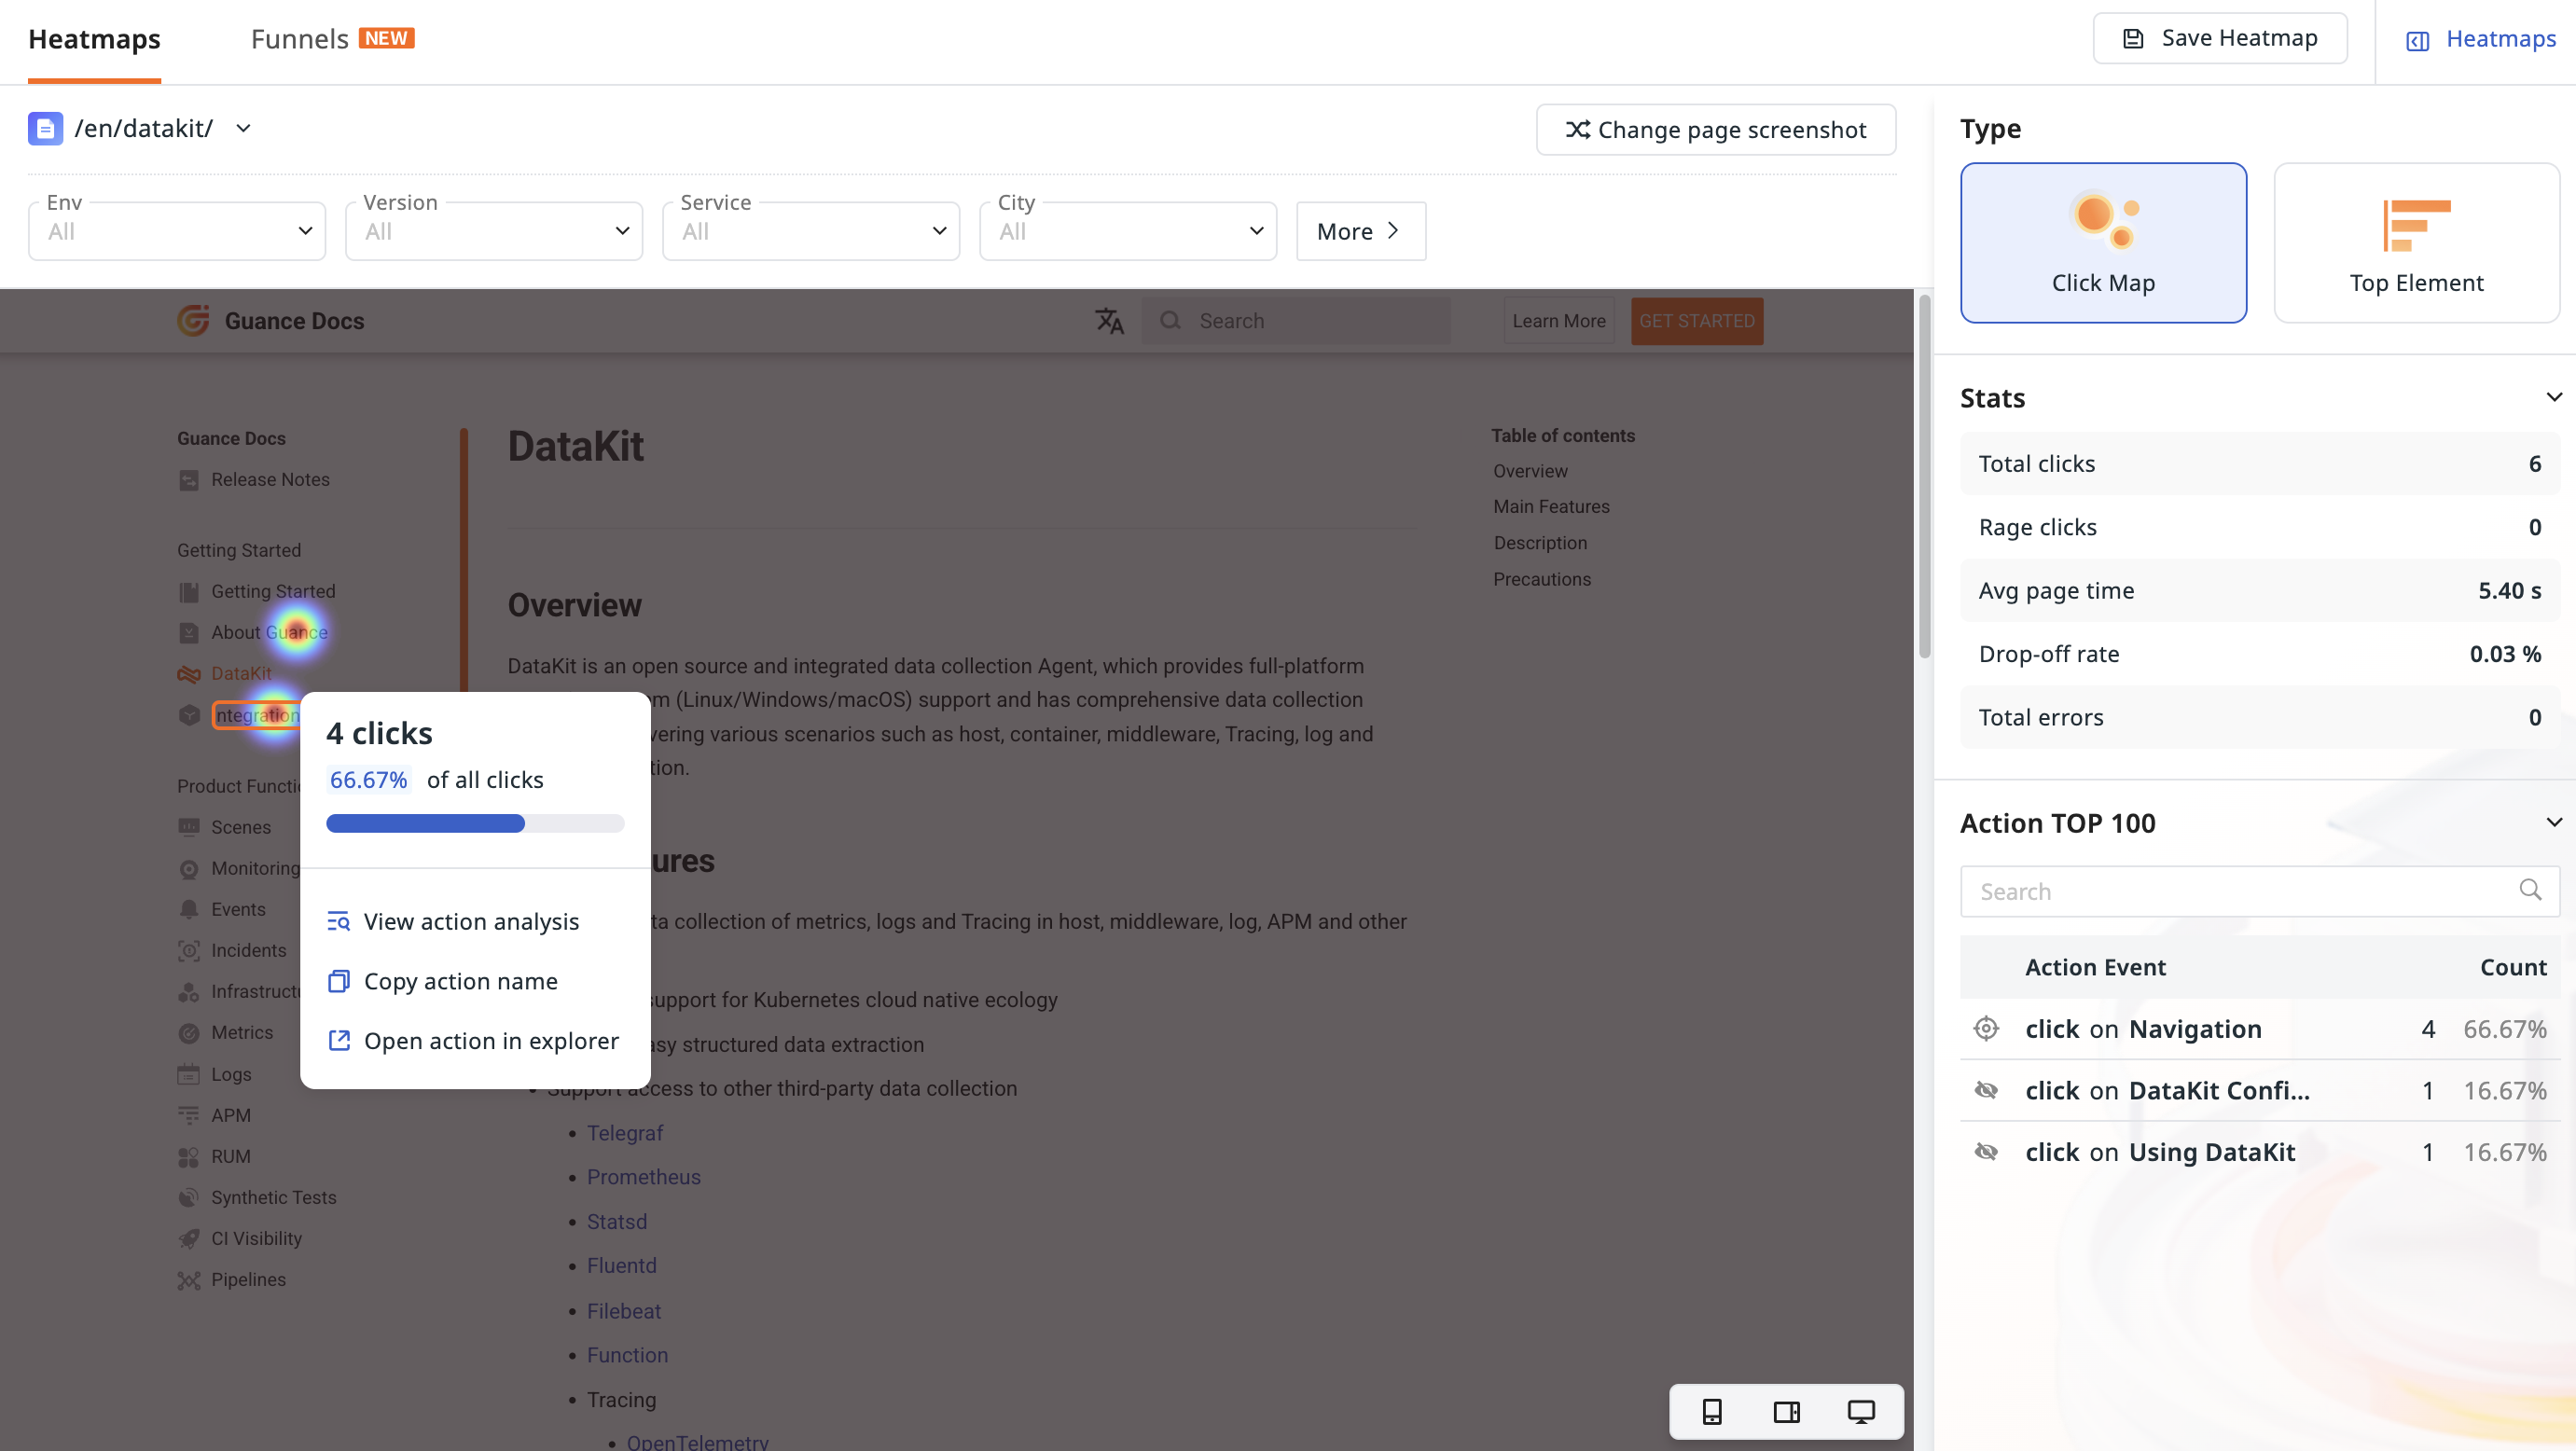Screen dimensions: 2576x1451
Task: Click the target icon on Navigation row
Action: pyautogui.click(x=1986, y=1028)
